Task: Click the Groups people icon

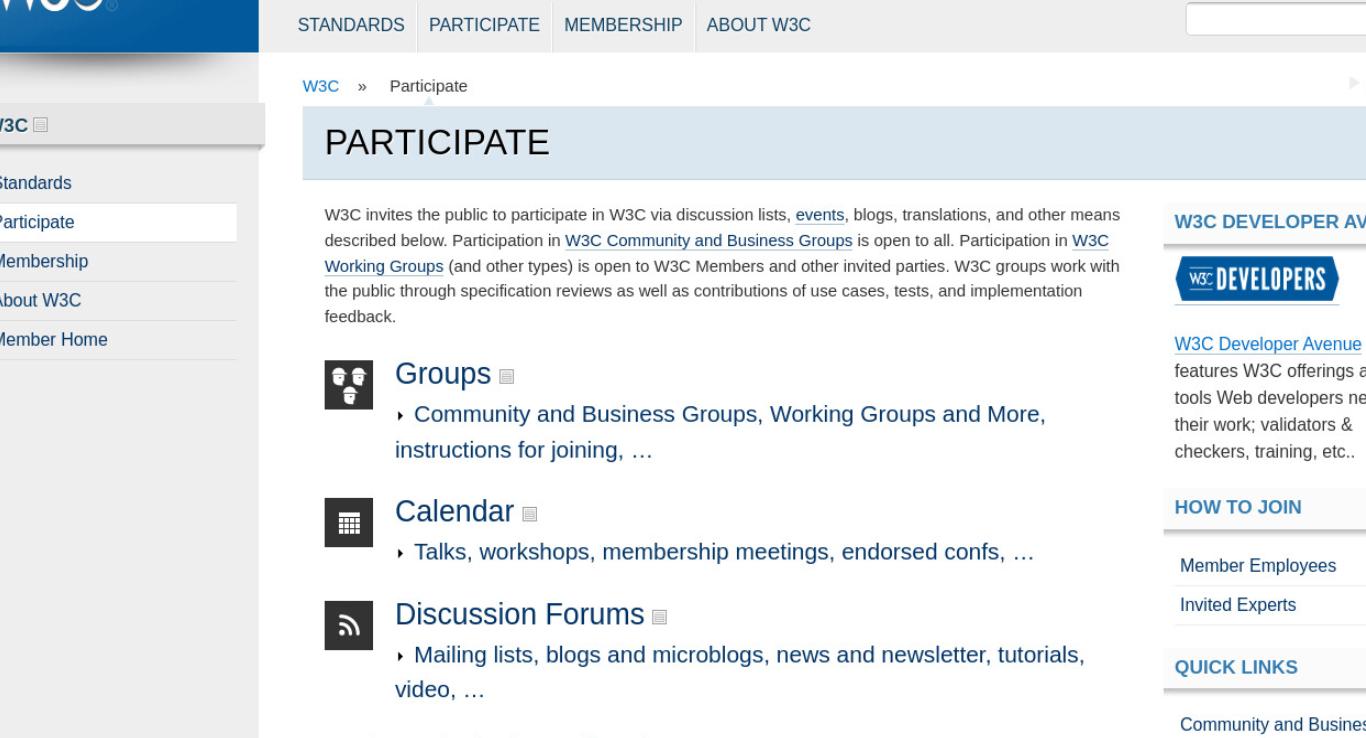Action: (x=349, y=384)
